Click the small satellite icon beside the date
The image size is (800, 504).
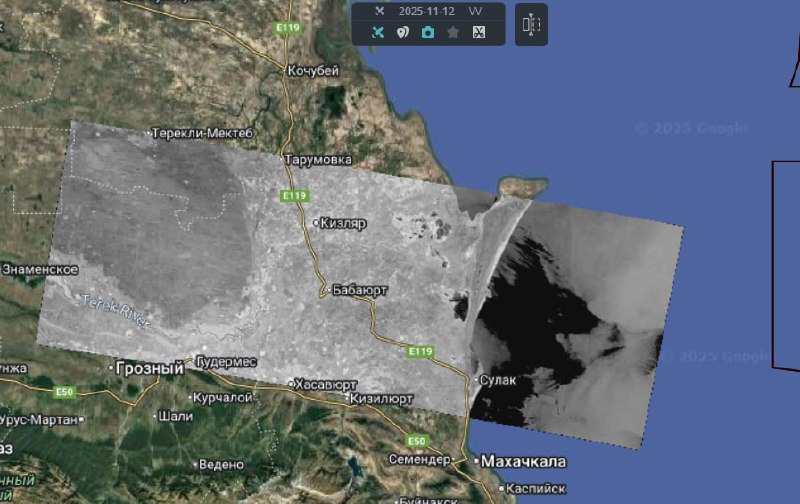(379, 10)
